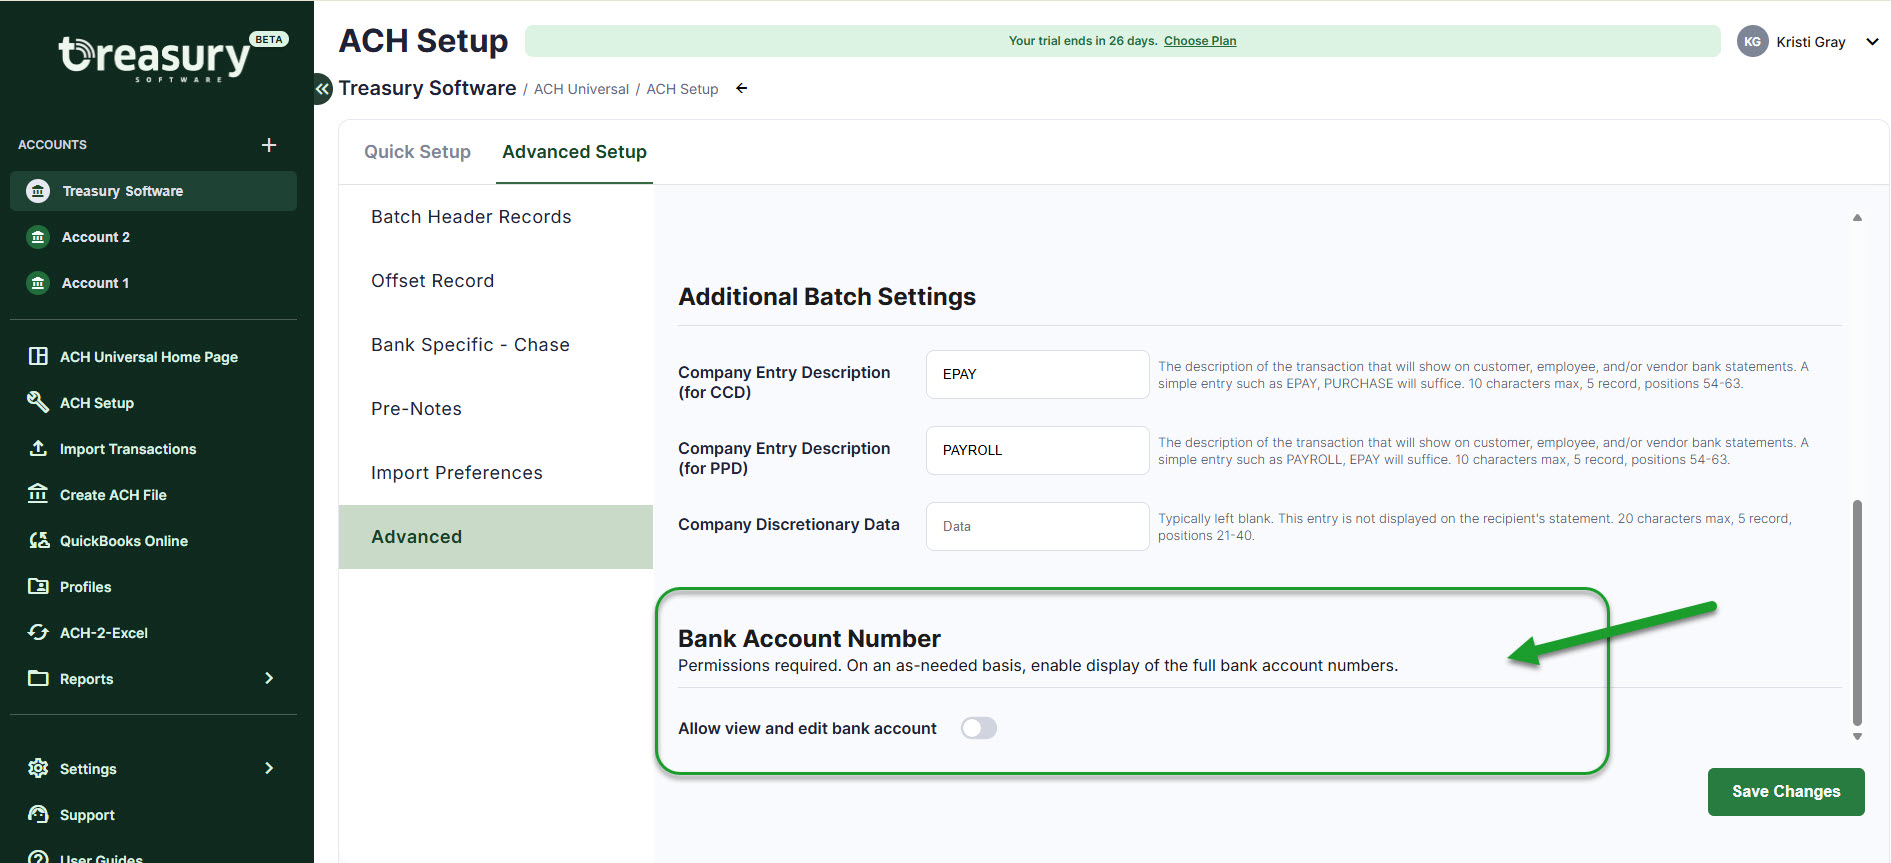This screenshot has height=863, width=1891.
Task: Open the Kristi Gray user dropdown
Action: (x=1872, y=42)
